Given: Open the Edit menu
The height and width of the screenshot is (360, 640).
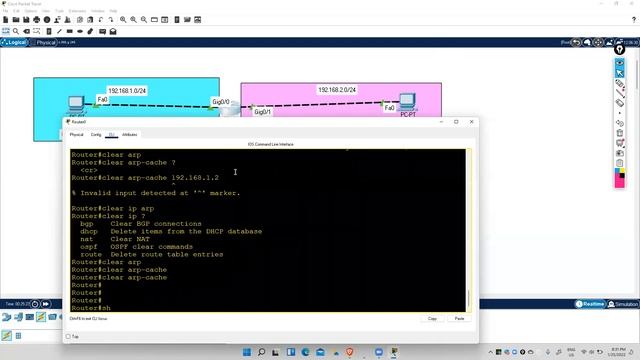Looking at the screenshot, I should (x=16, y=11).
